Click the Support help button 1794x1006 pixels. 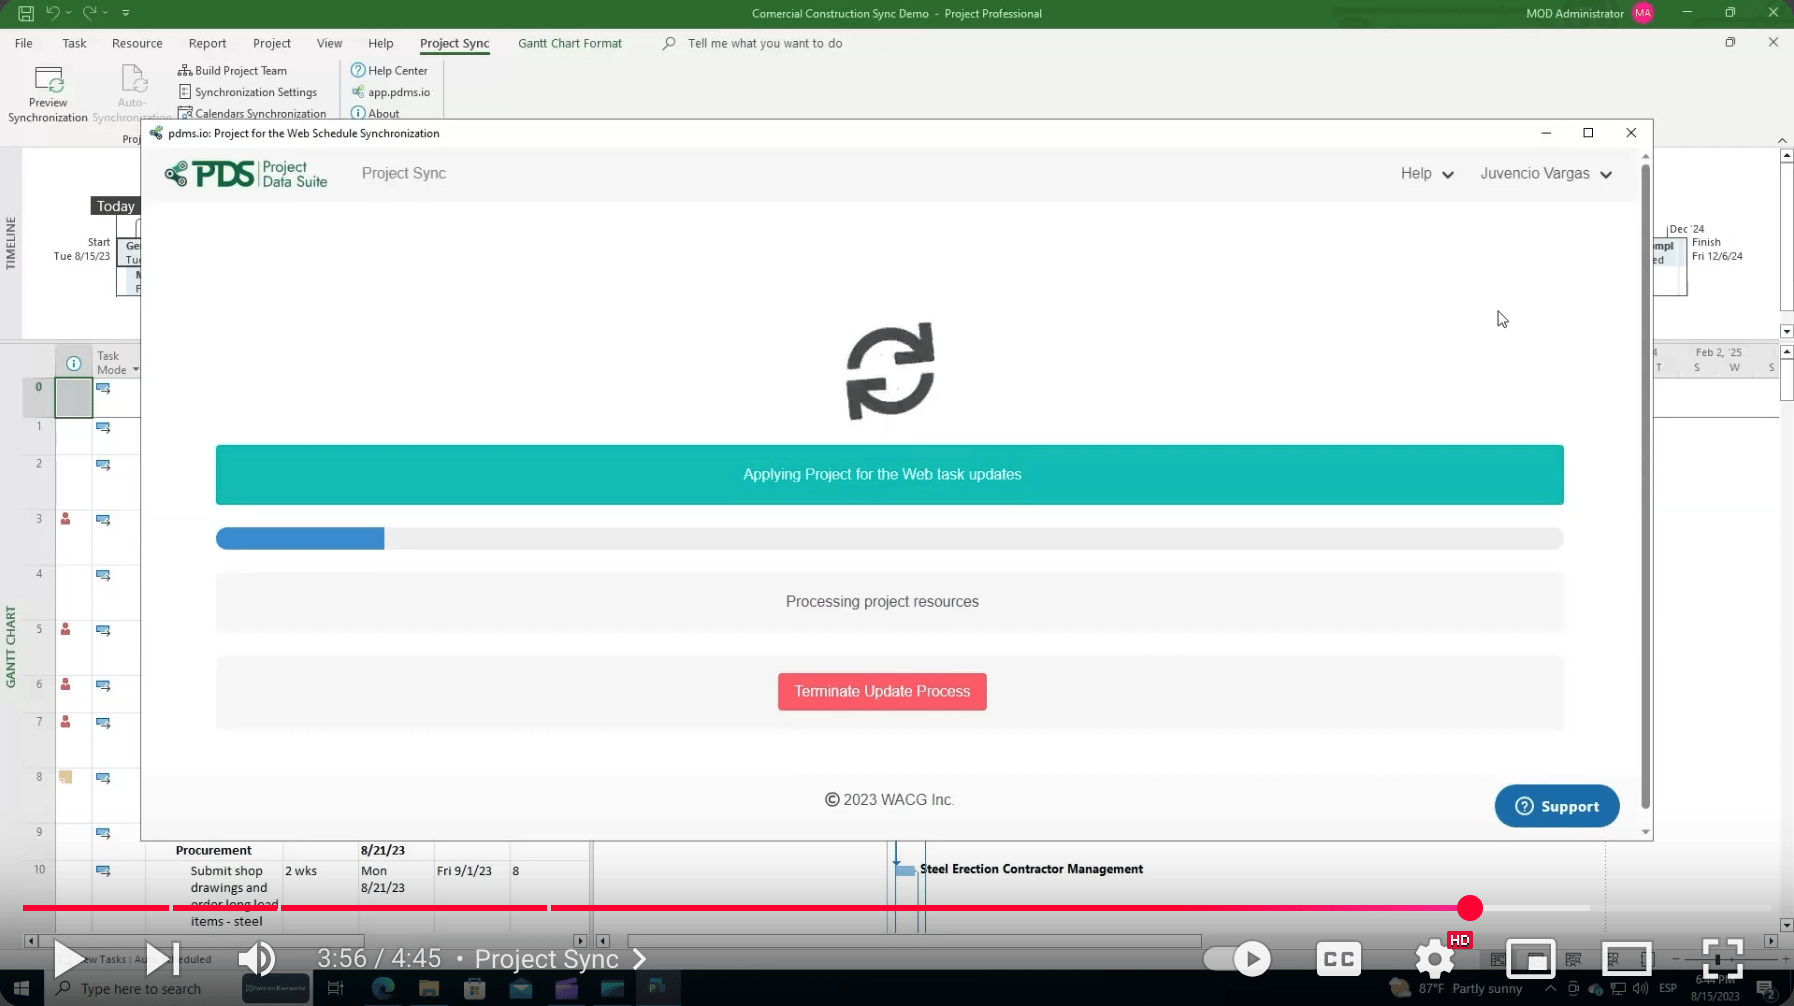pyautogui.click(x=1557, y=806)
